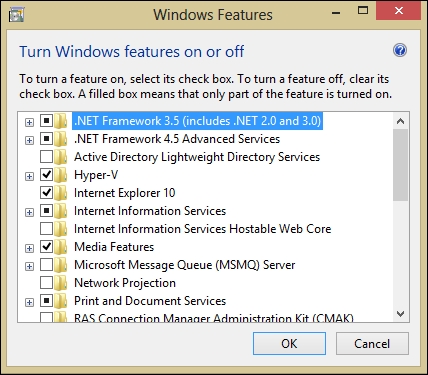Select the Hyper-V folder icon
This screenshot has width=428, height=375.
pos(61,175)
